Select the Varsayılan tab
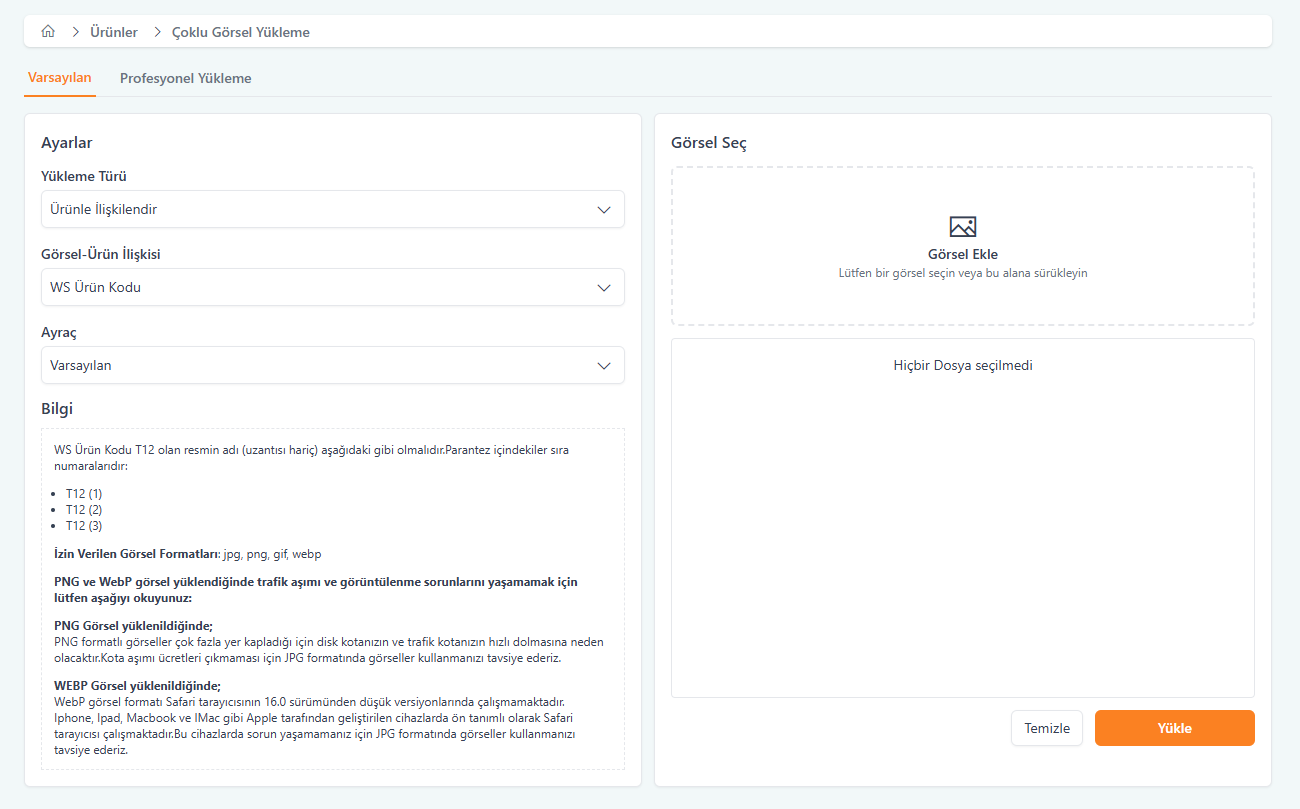 (x=60, y=78)
